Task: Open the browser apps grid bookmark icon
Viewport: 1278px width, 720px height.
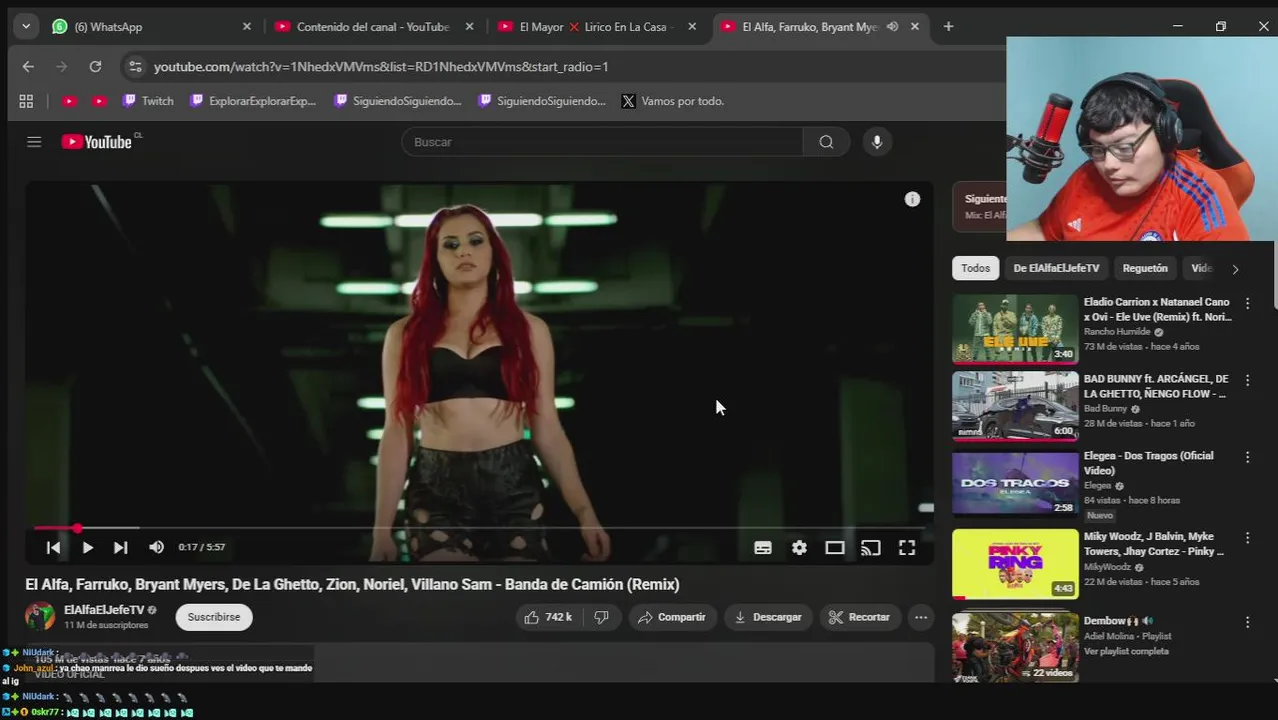Action: [x=26, y=101]
